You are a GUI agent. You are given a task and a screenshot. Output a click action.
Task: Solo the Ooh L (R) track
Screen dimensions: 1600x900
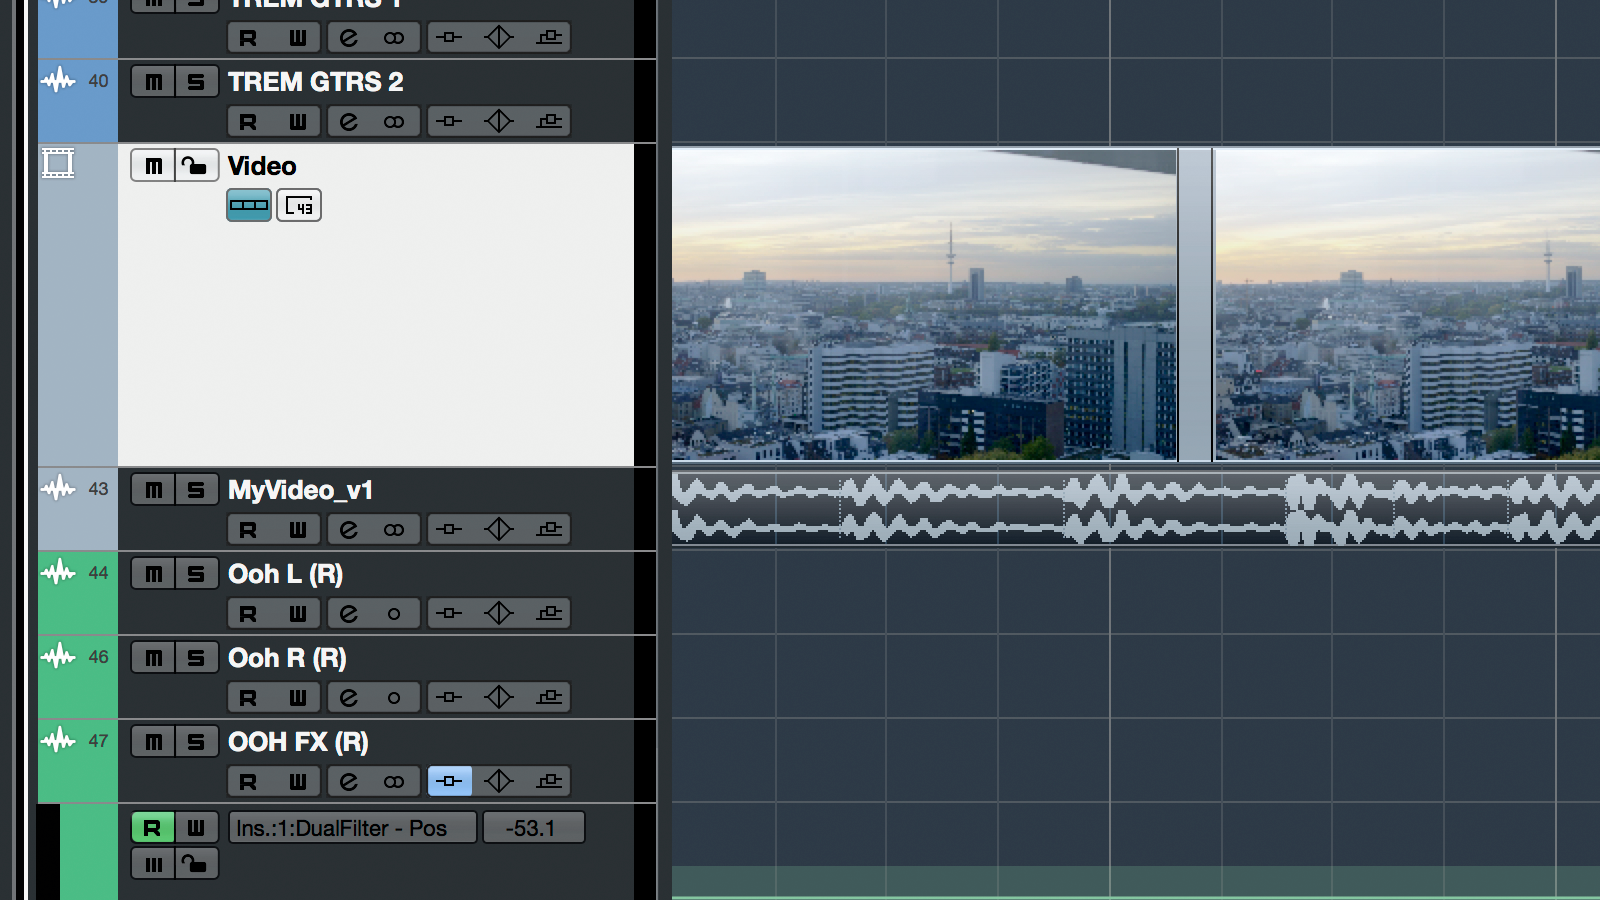(x=196, y=574)
